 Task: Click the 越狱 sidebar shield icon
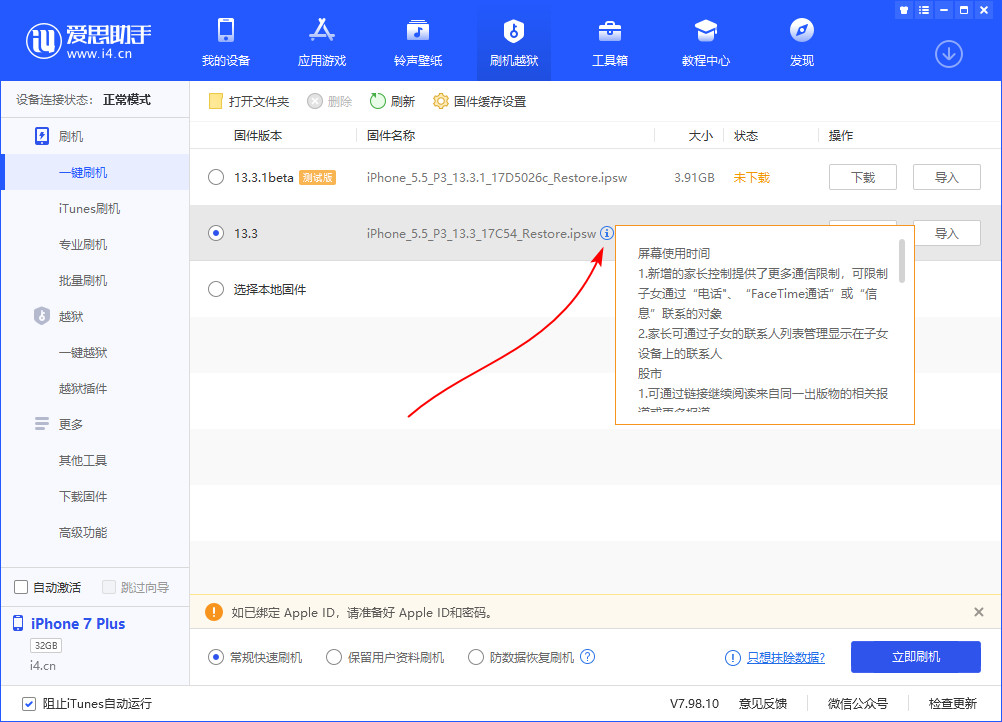[x=42, y=316]
